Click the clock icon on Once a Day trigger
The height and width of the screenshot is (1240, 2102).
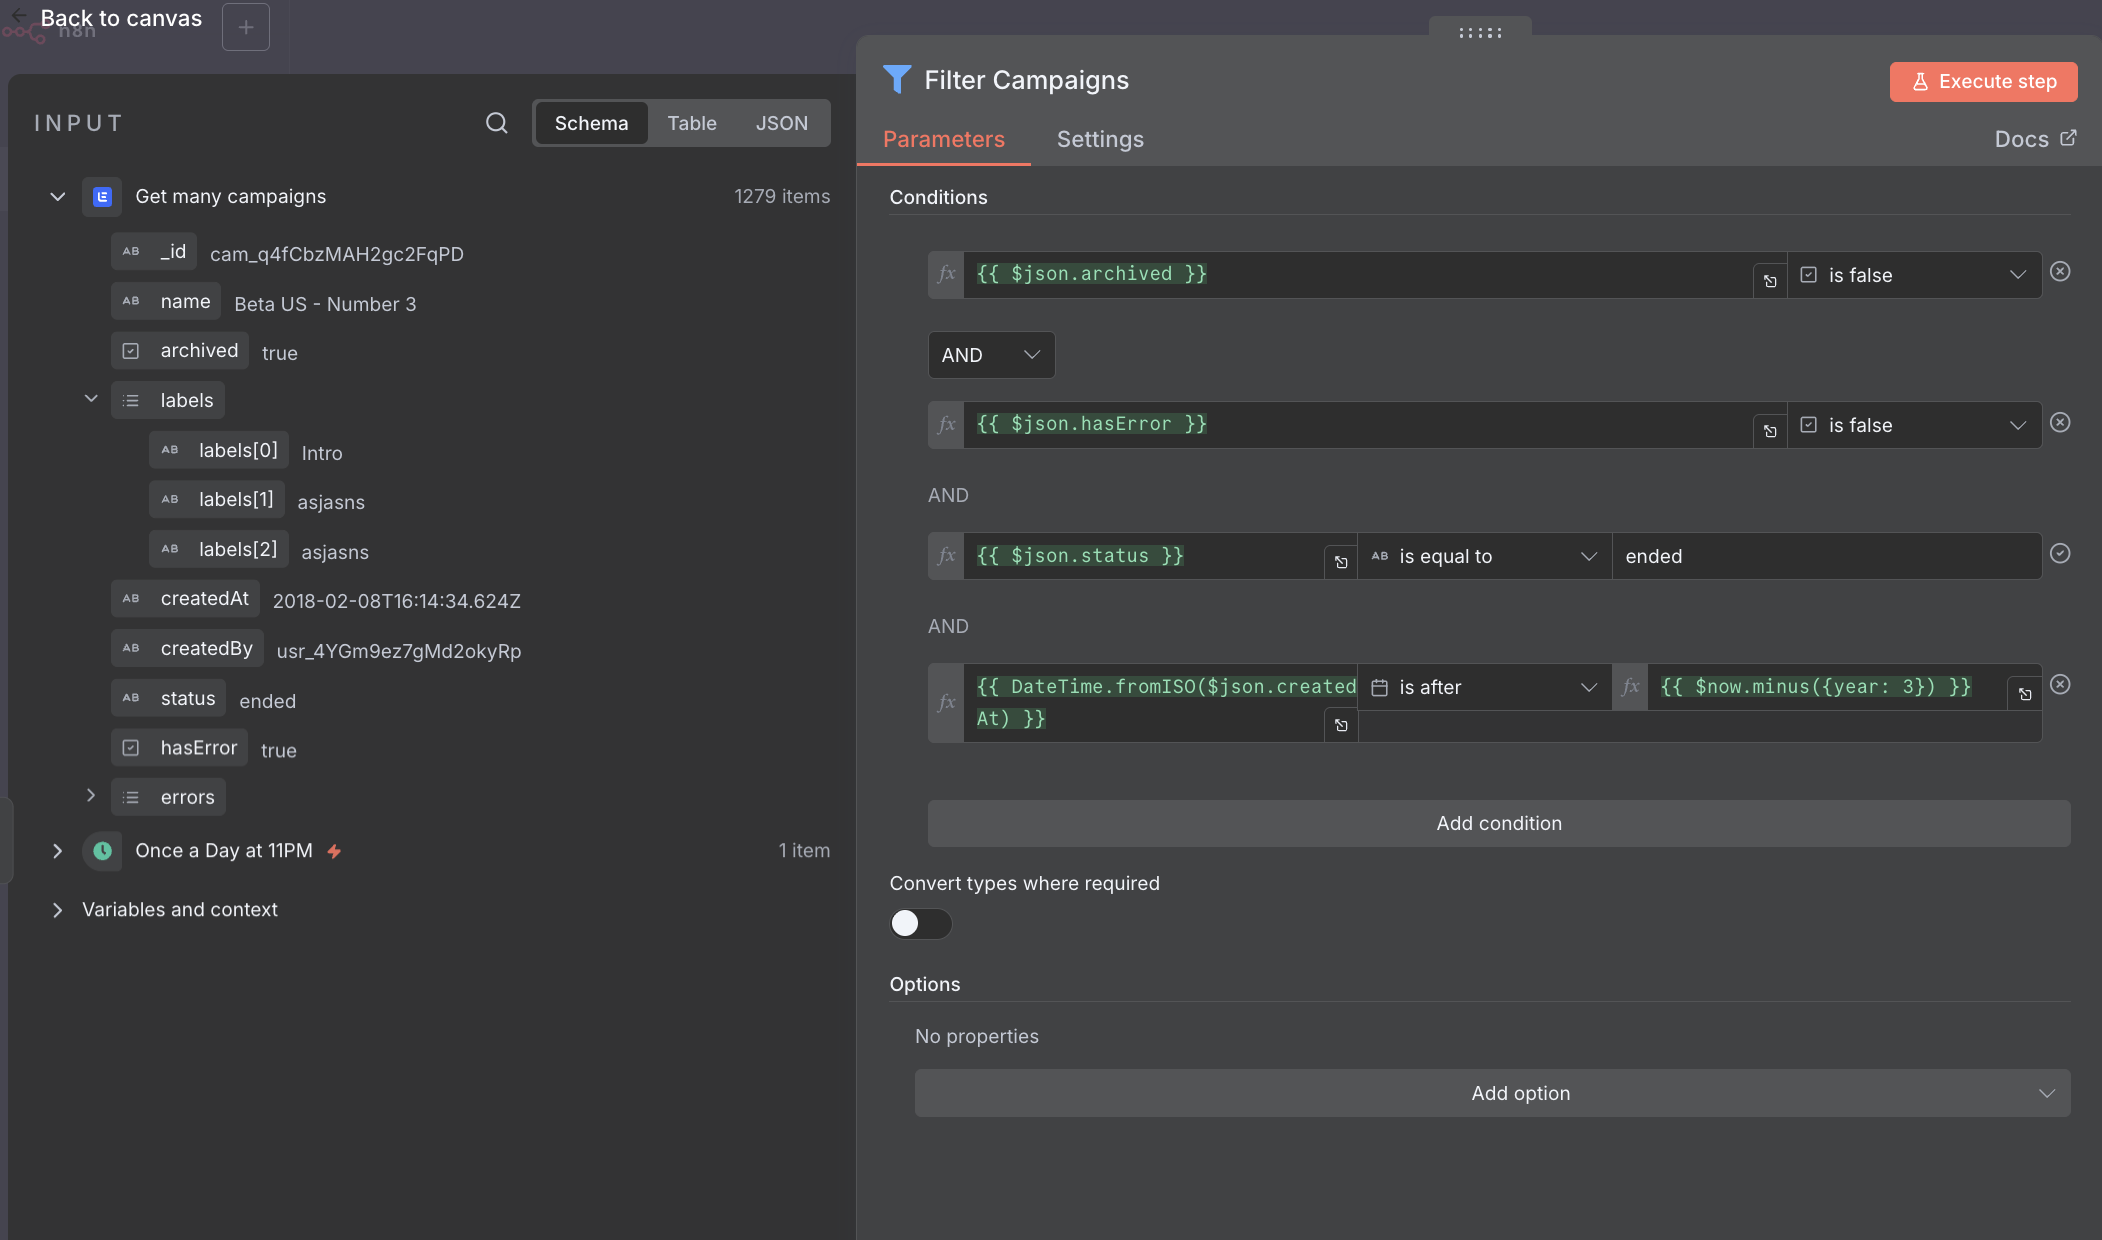coord(101,851)
